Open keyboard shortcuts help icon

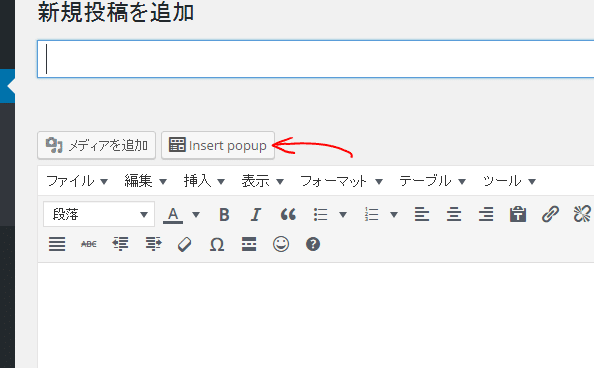(x=313, y=244)
